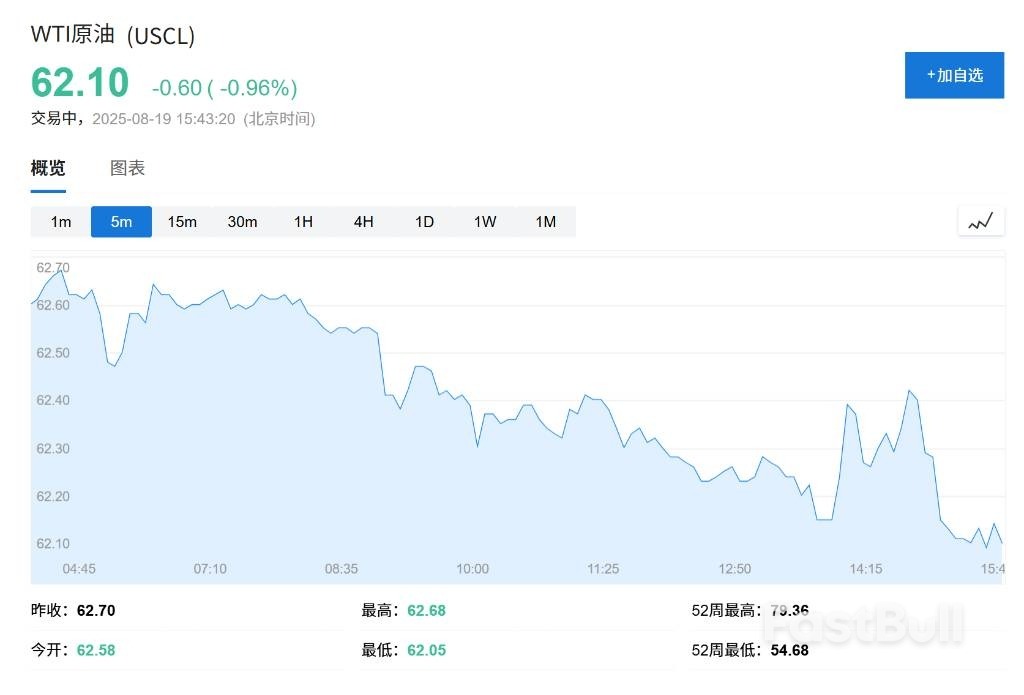Switch to the 4H timeframe
1024x695 pixels.
(363, 221)
